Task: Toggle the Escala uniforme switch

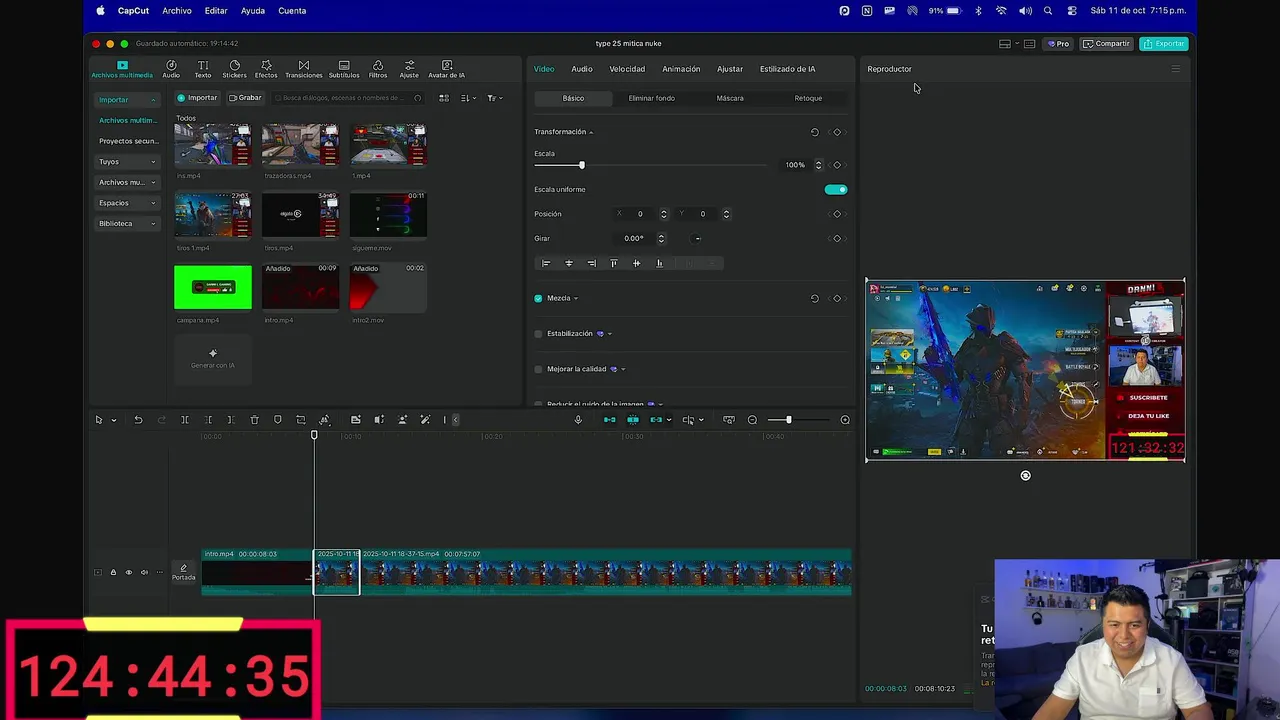Action: pos(836,189)
